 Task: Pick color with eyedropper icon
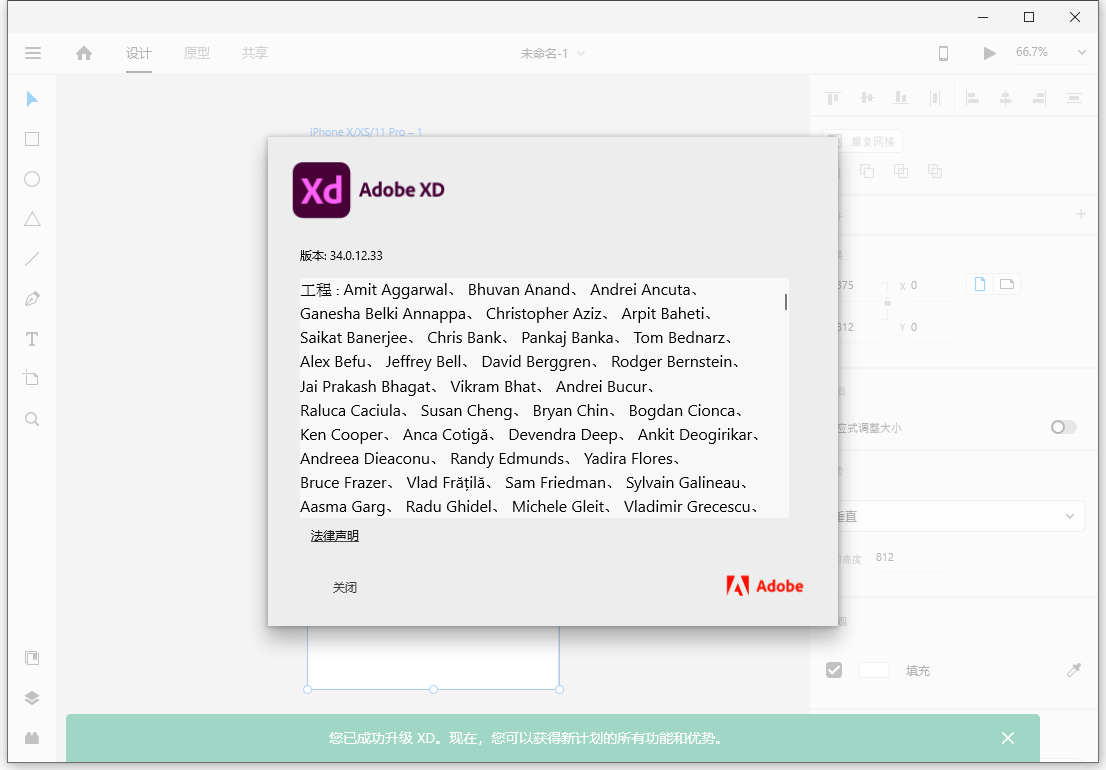point(1074,670)
